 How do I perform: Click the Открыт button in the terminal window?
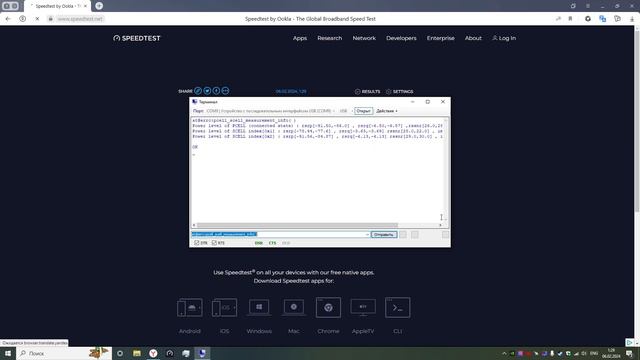click(x=363, y=111)
